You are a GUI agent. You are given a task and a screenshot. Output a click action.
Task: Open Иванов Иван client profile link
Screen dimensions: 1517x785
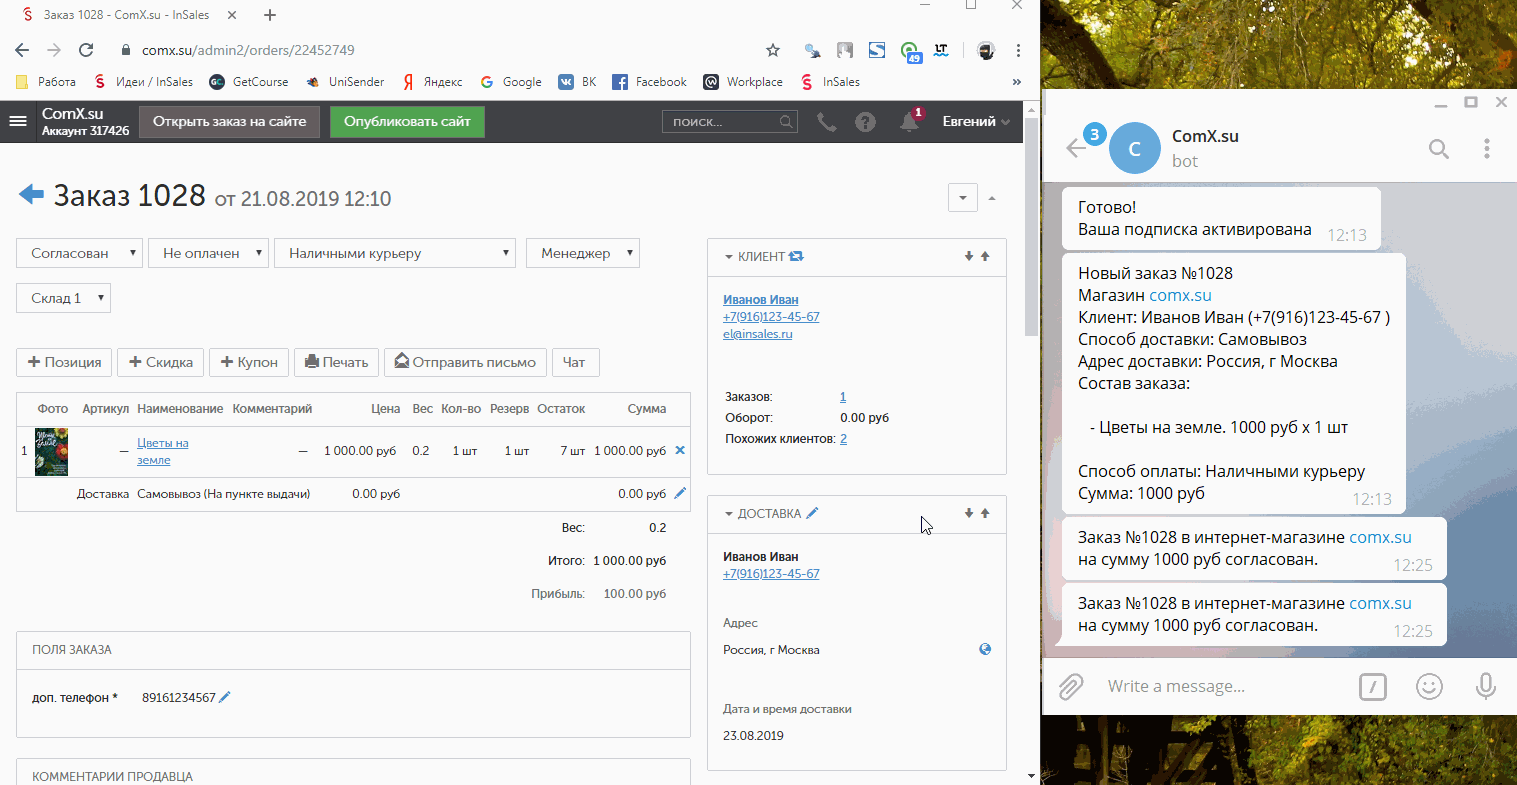coord(761,299)
